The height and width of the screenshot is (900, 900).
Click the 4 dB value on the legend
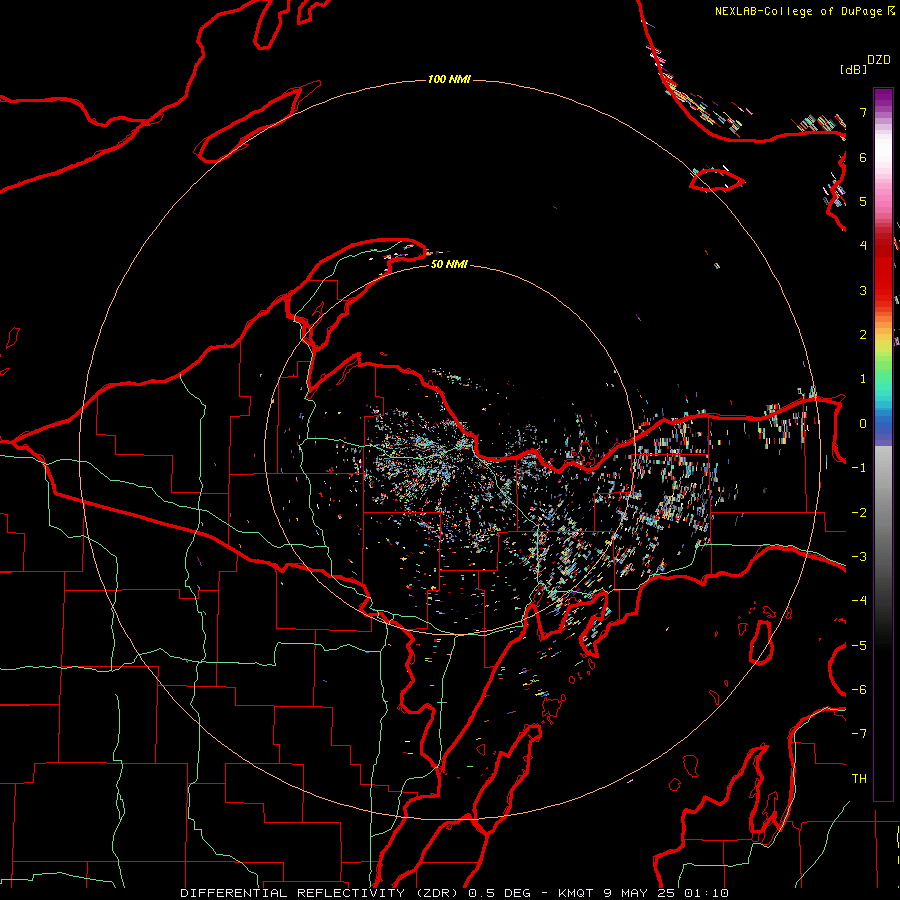coord(863,246)
